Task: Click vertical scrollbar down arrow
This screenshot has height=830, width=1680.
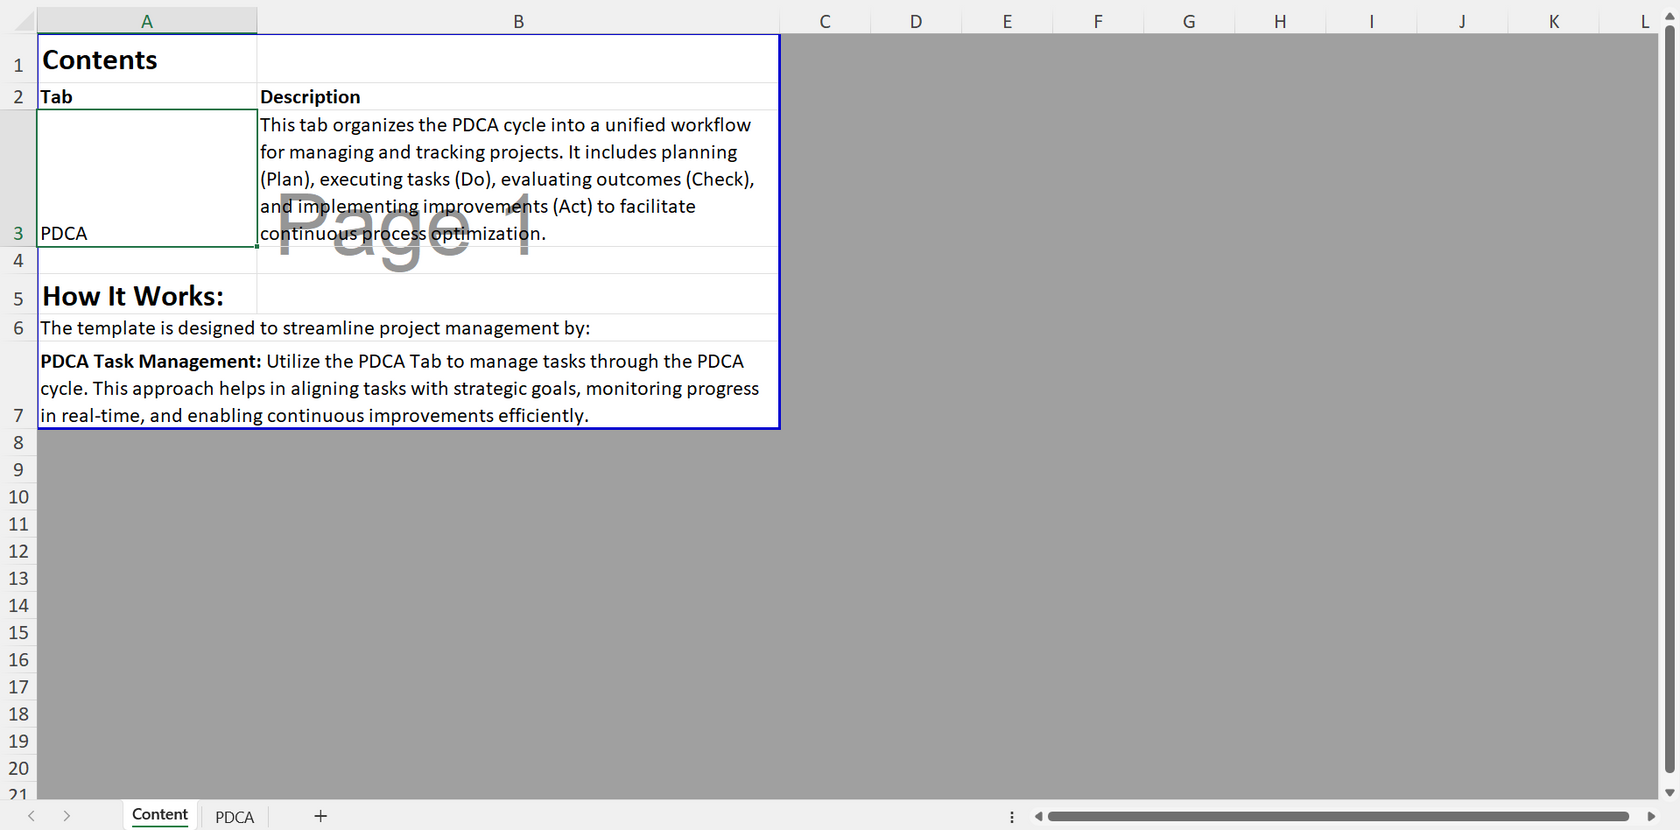Action: (x=1669, y=792)
